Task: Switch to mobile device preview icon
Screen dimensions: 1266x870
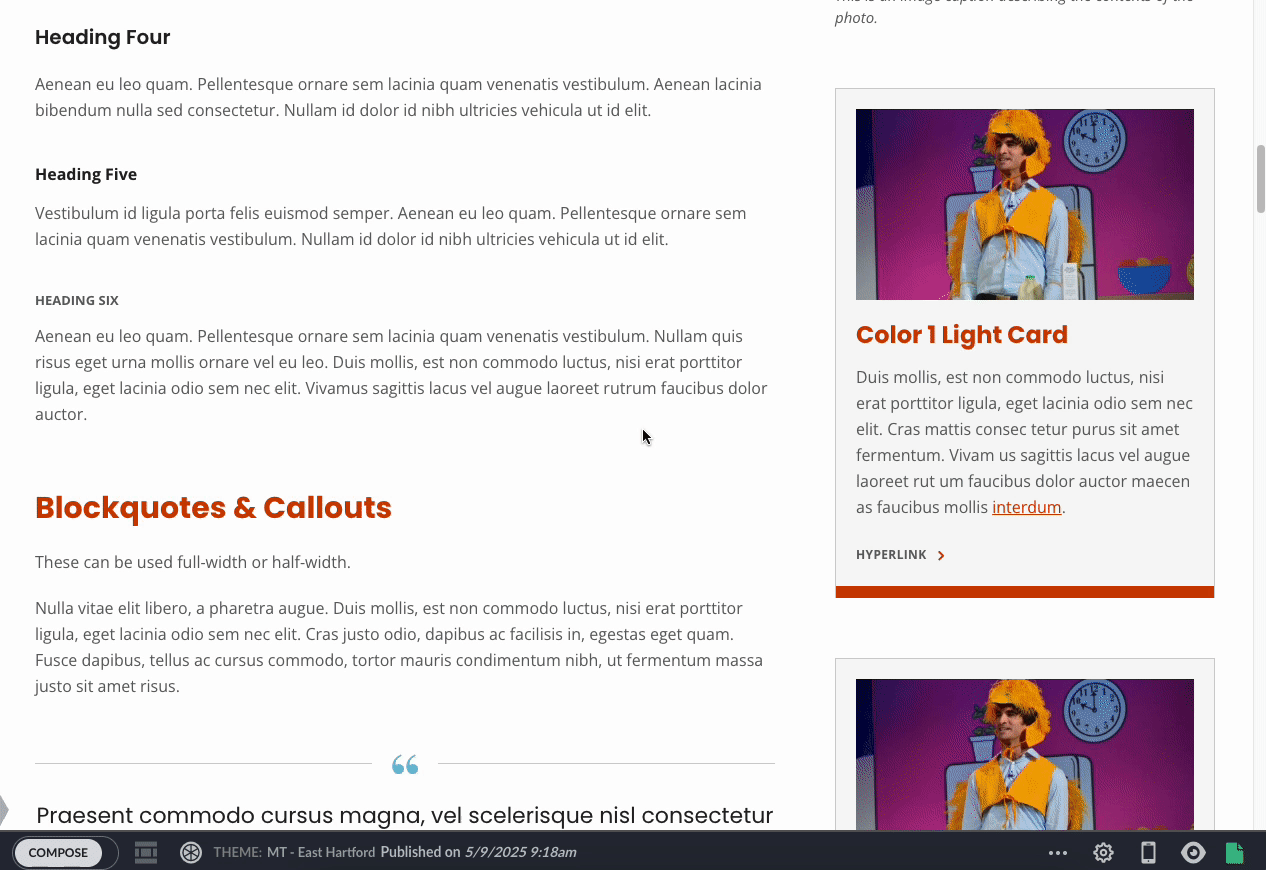Action: coord(1149,853)
